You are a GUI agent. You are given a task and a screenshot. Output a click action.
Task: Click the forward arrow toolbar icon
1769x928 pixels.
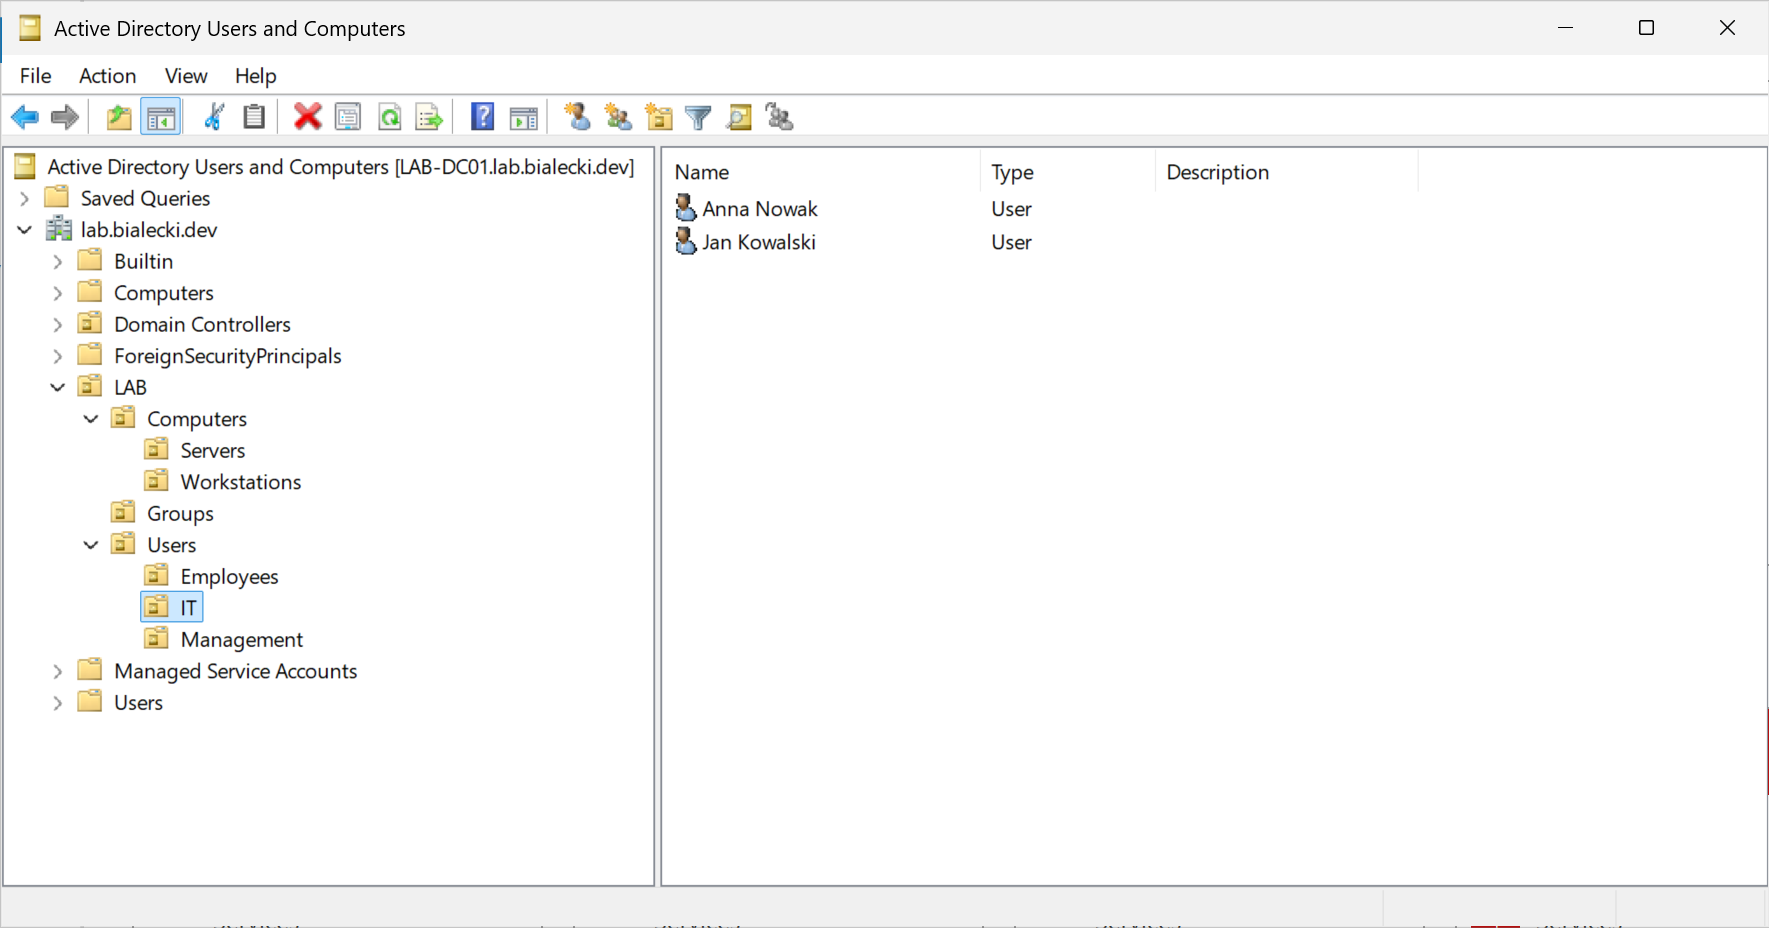tap(65, 117)
